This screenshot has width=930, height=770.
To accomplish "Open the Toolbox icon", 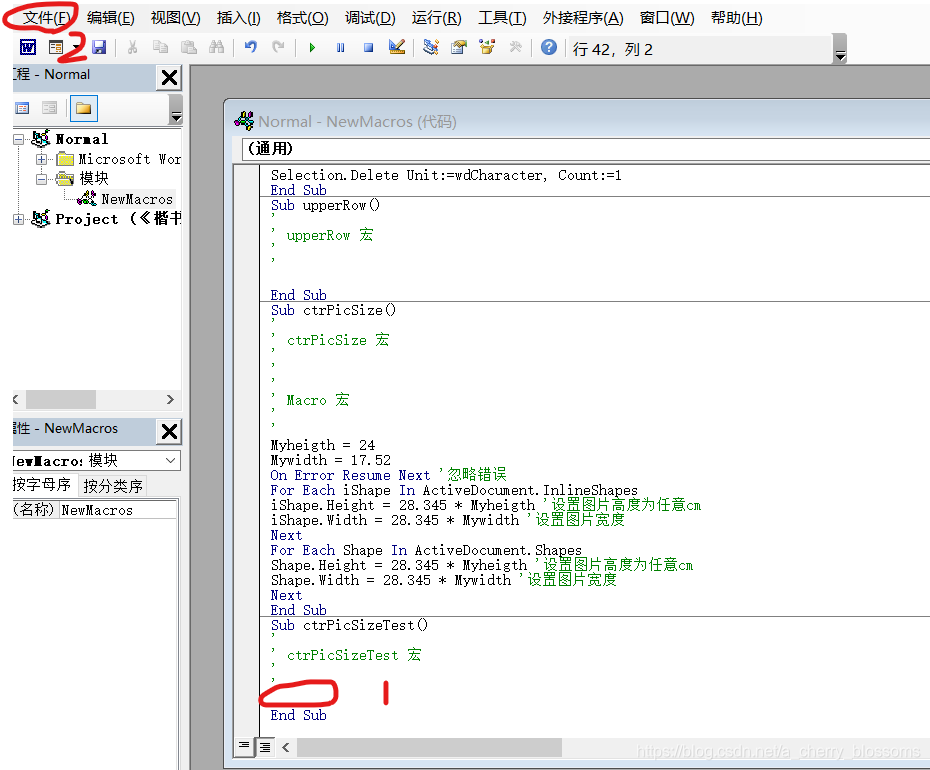I will click(x=515, y=47).
